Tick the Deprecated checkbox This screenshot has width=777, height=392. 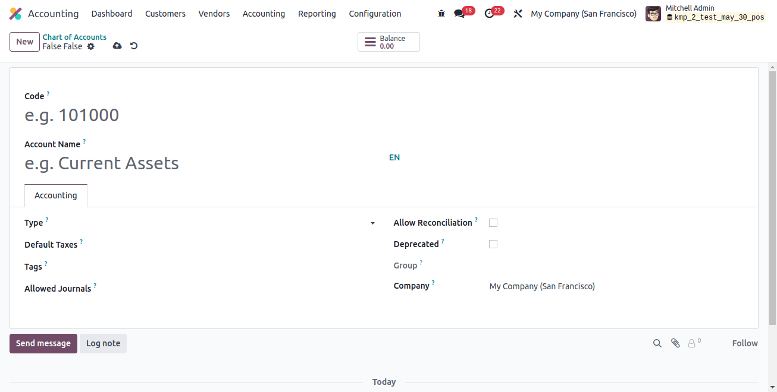tap(493, 244)
